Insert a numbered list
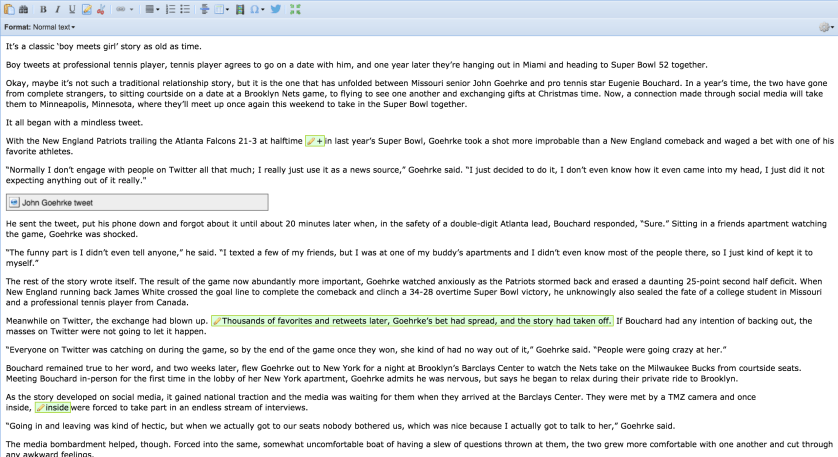This screenshot has height=457, width=838. [x=170, y=9]
